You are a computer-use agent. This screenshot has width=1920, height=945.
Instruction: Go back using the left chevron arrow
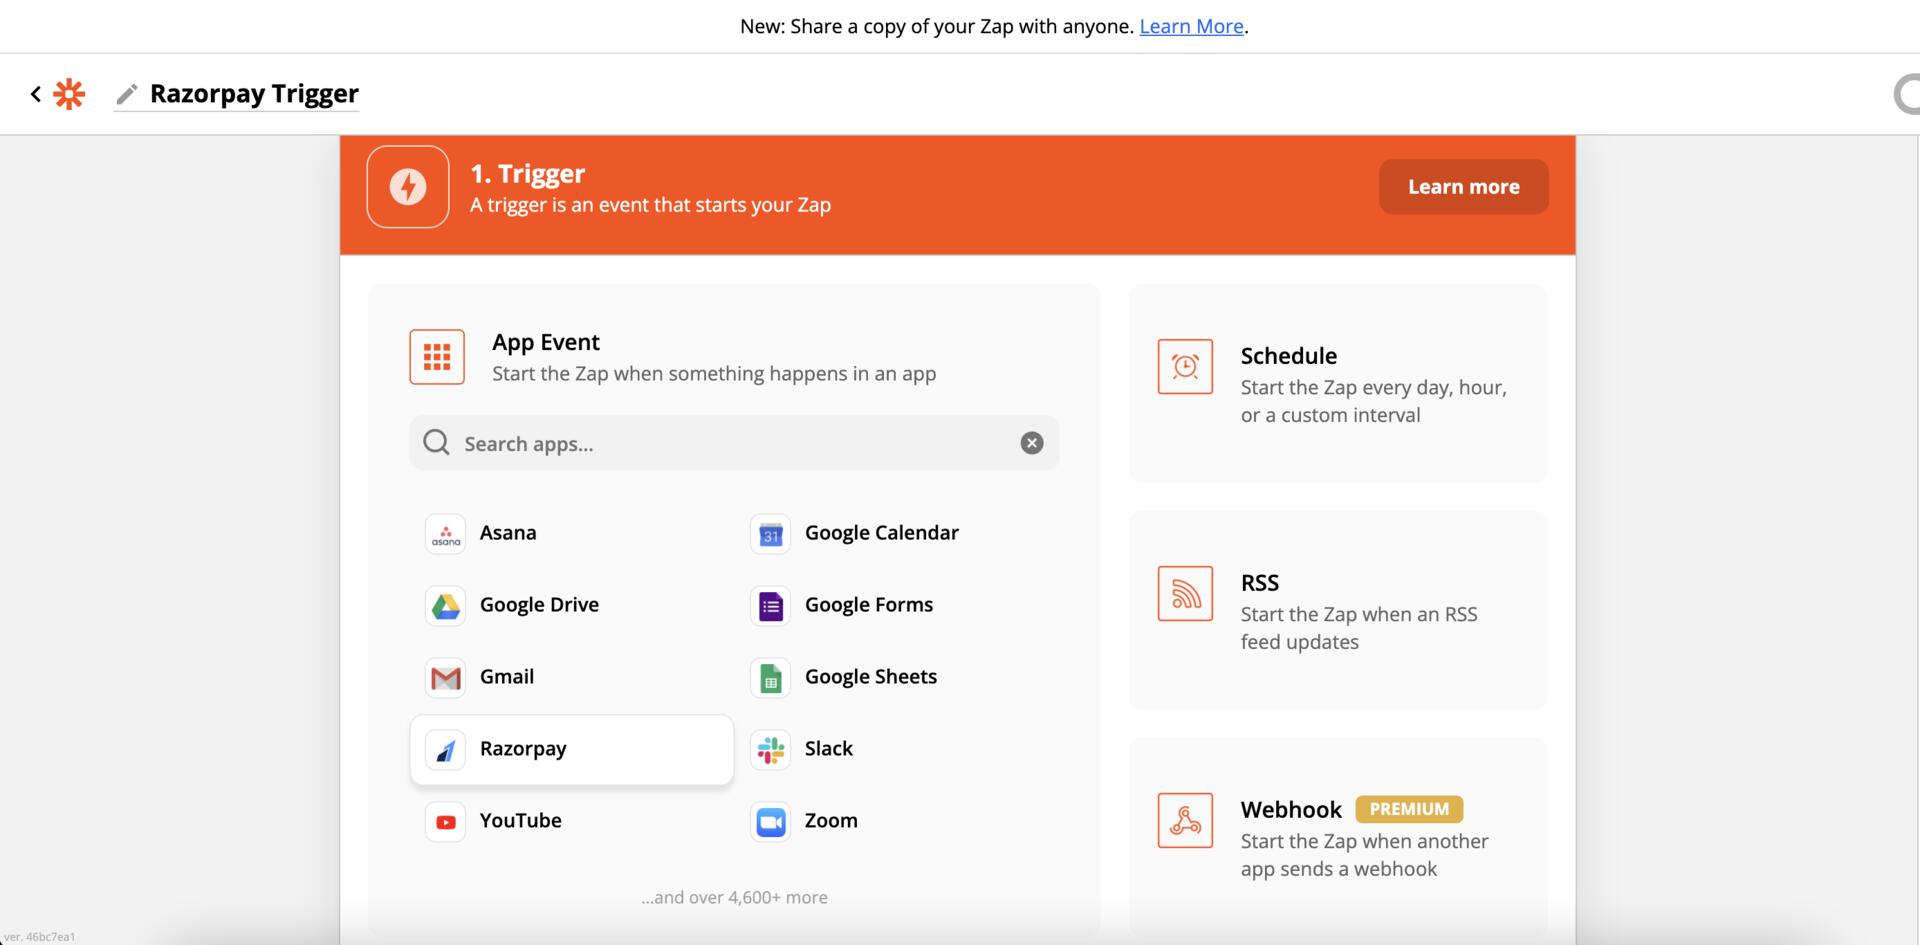[x=36, y=94]
